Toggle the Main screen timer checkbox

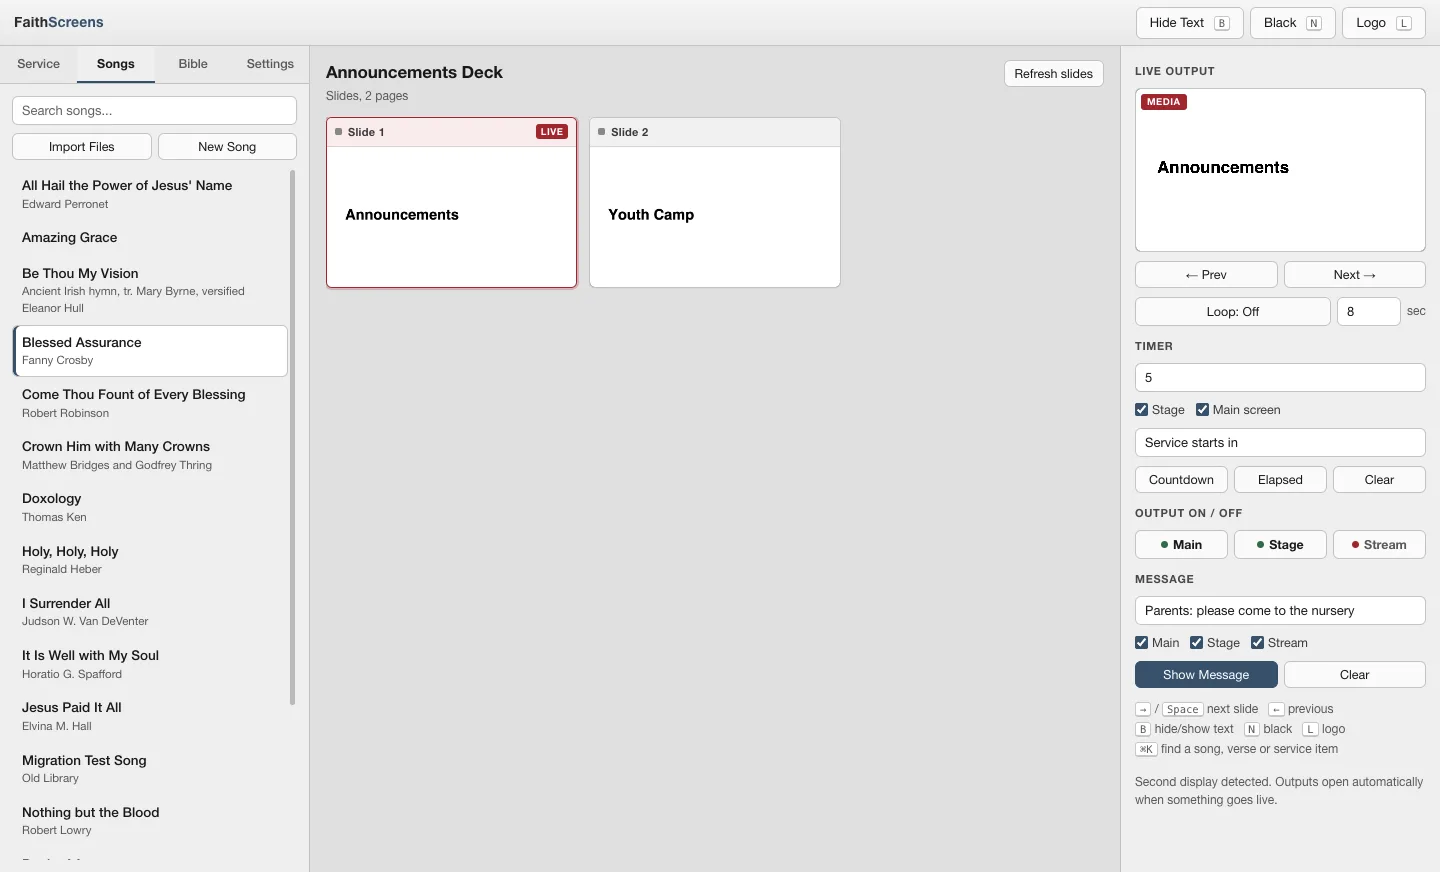1202,410
